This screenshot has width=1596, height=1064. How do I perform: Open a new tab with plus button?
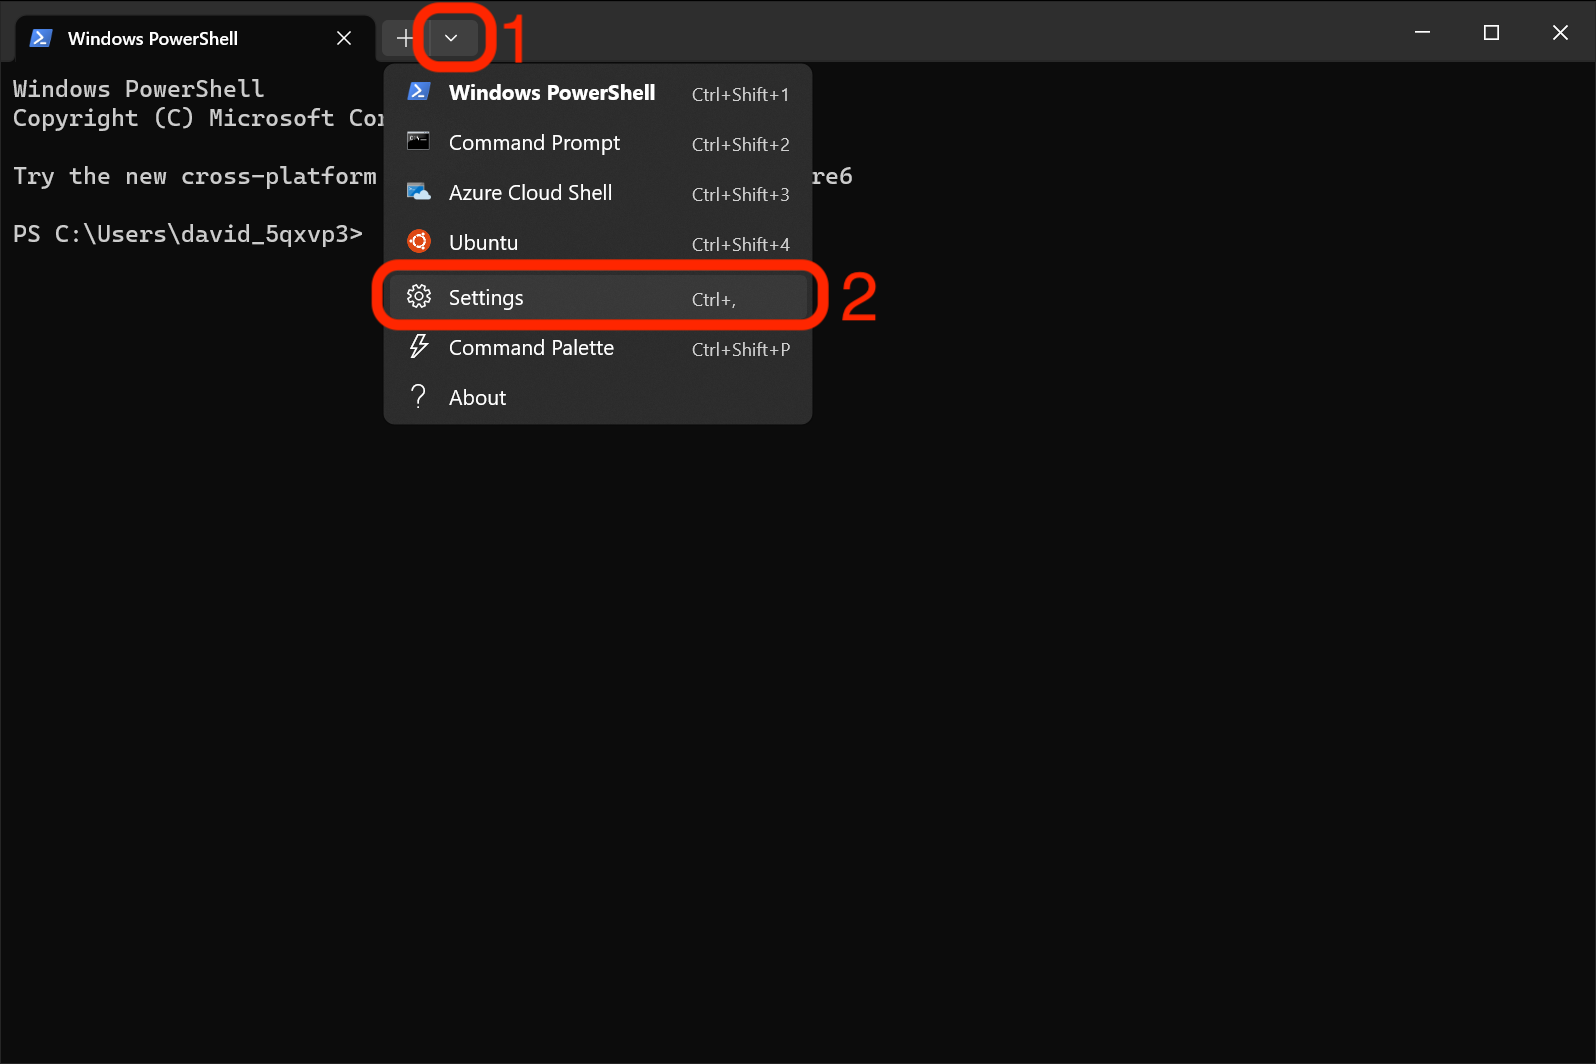tap(404, 38)
